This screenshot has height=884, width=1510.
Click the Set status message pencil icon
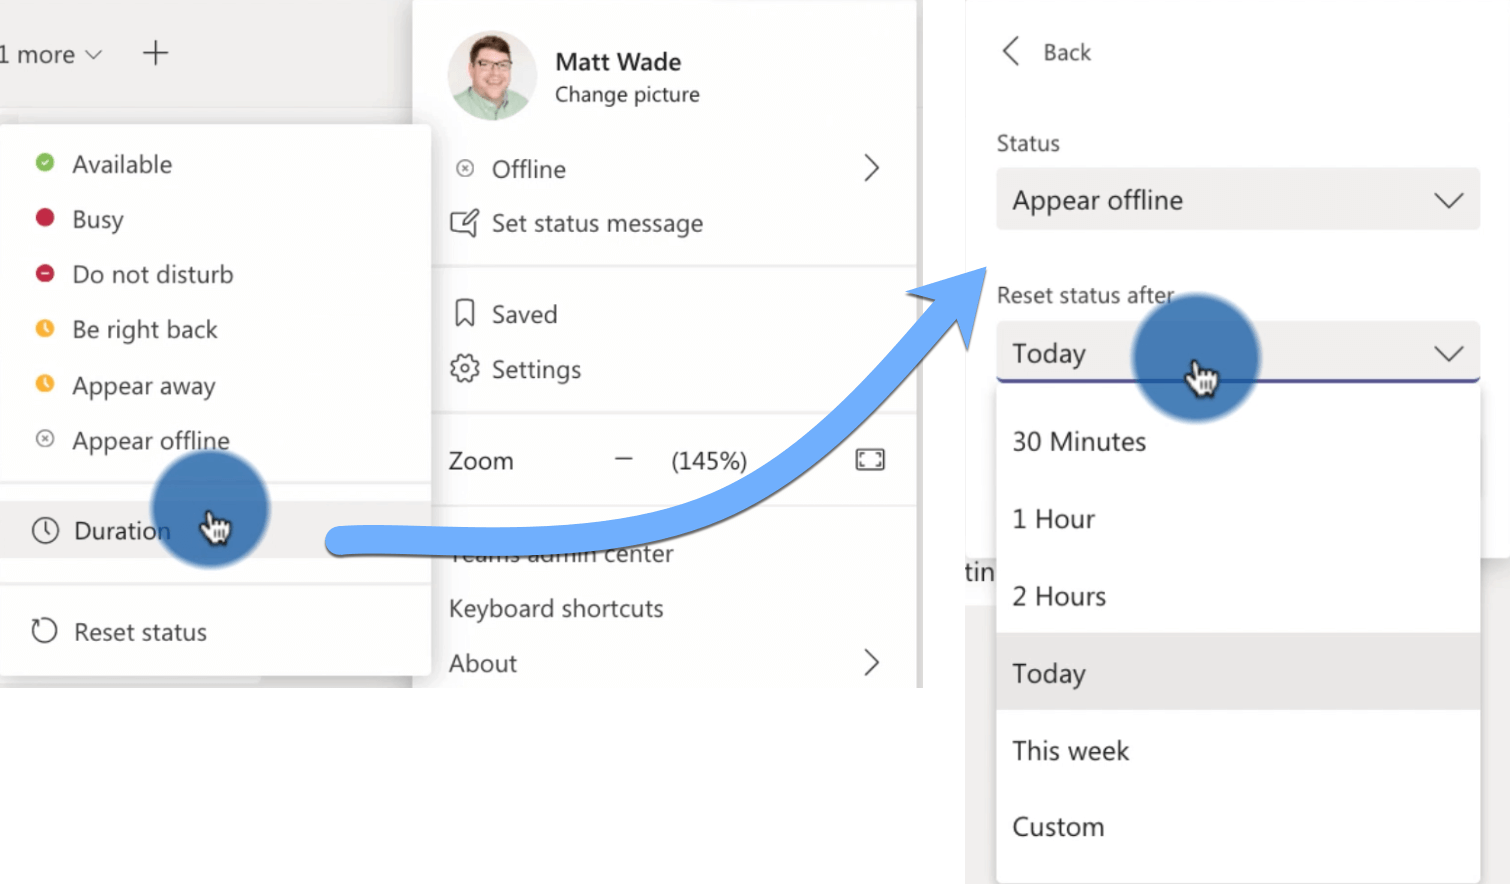(x=465, y=222)
